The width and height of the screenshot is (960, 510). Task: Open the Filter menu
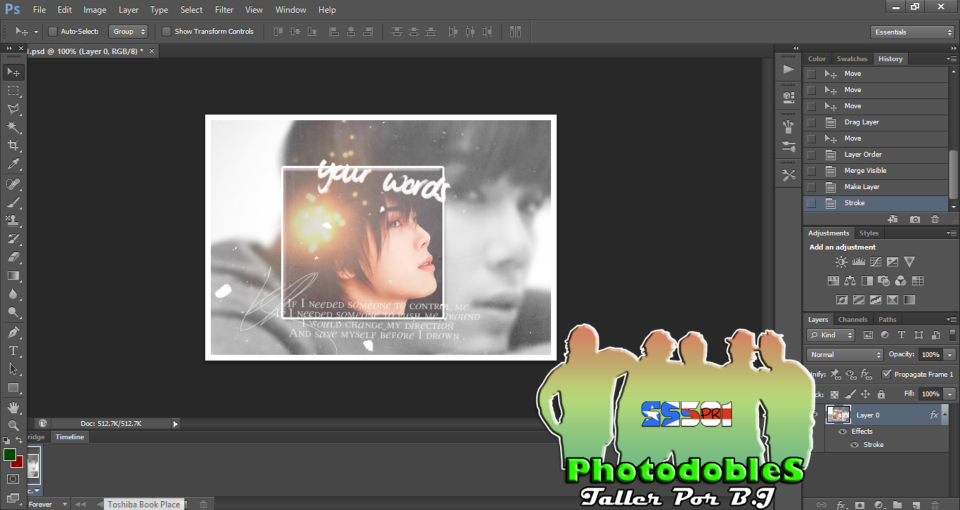[224, 10]
